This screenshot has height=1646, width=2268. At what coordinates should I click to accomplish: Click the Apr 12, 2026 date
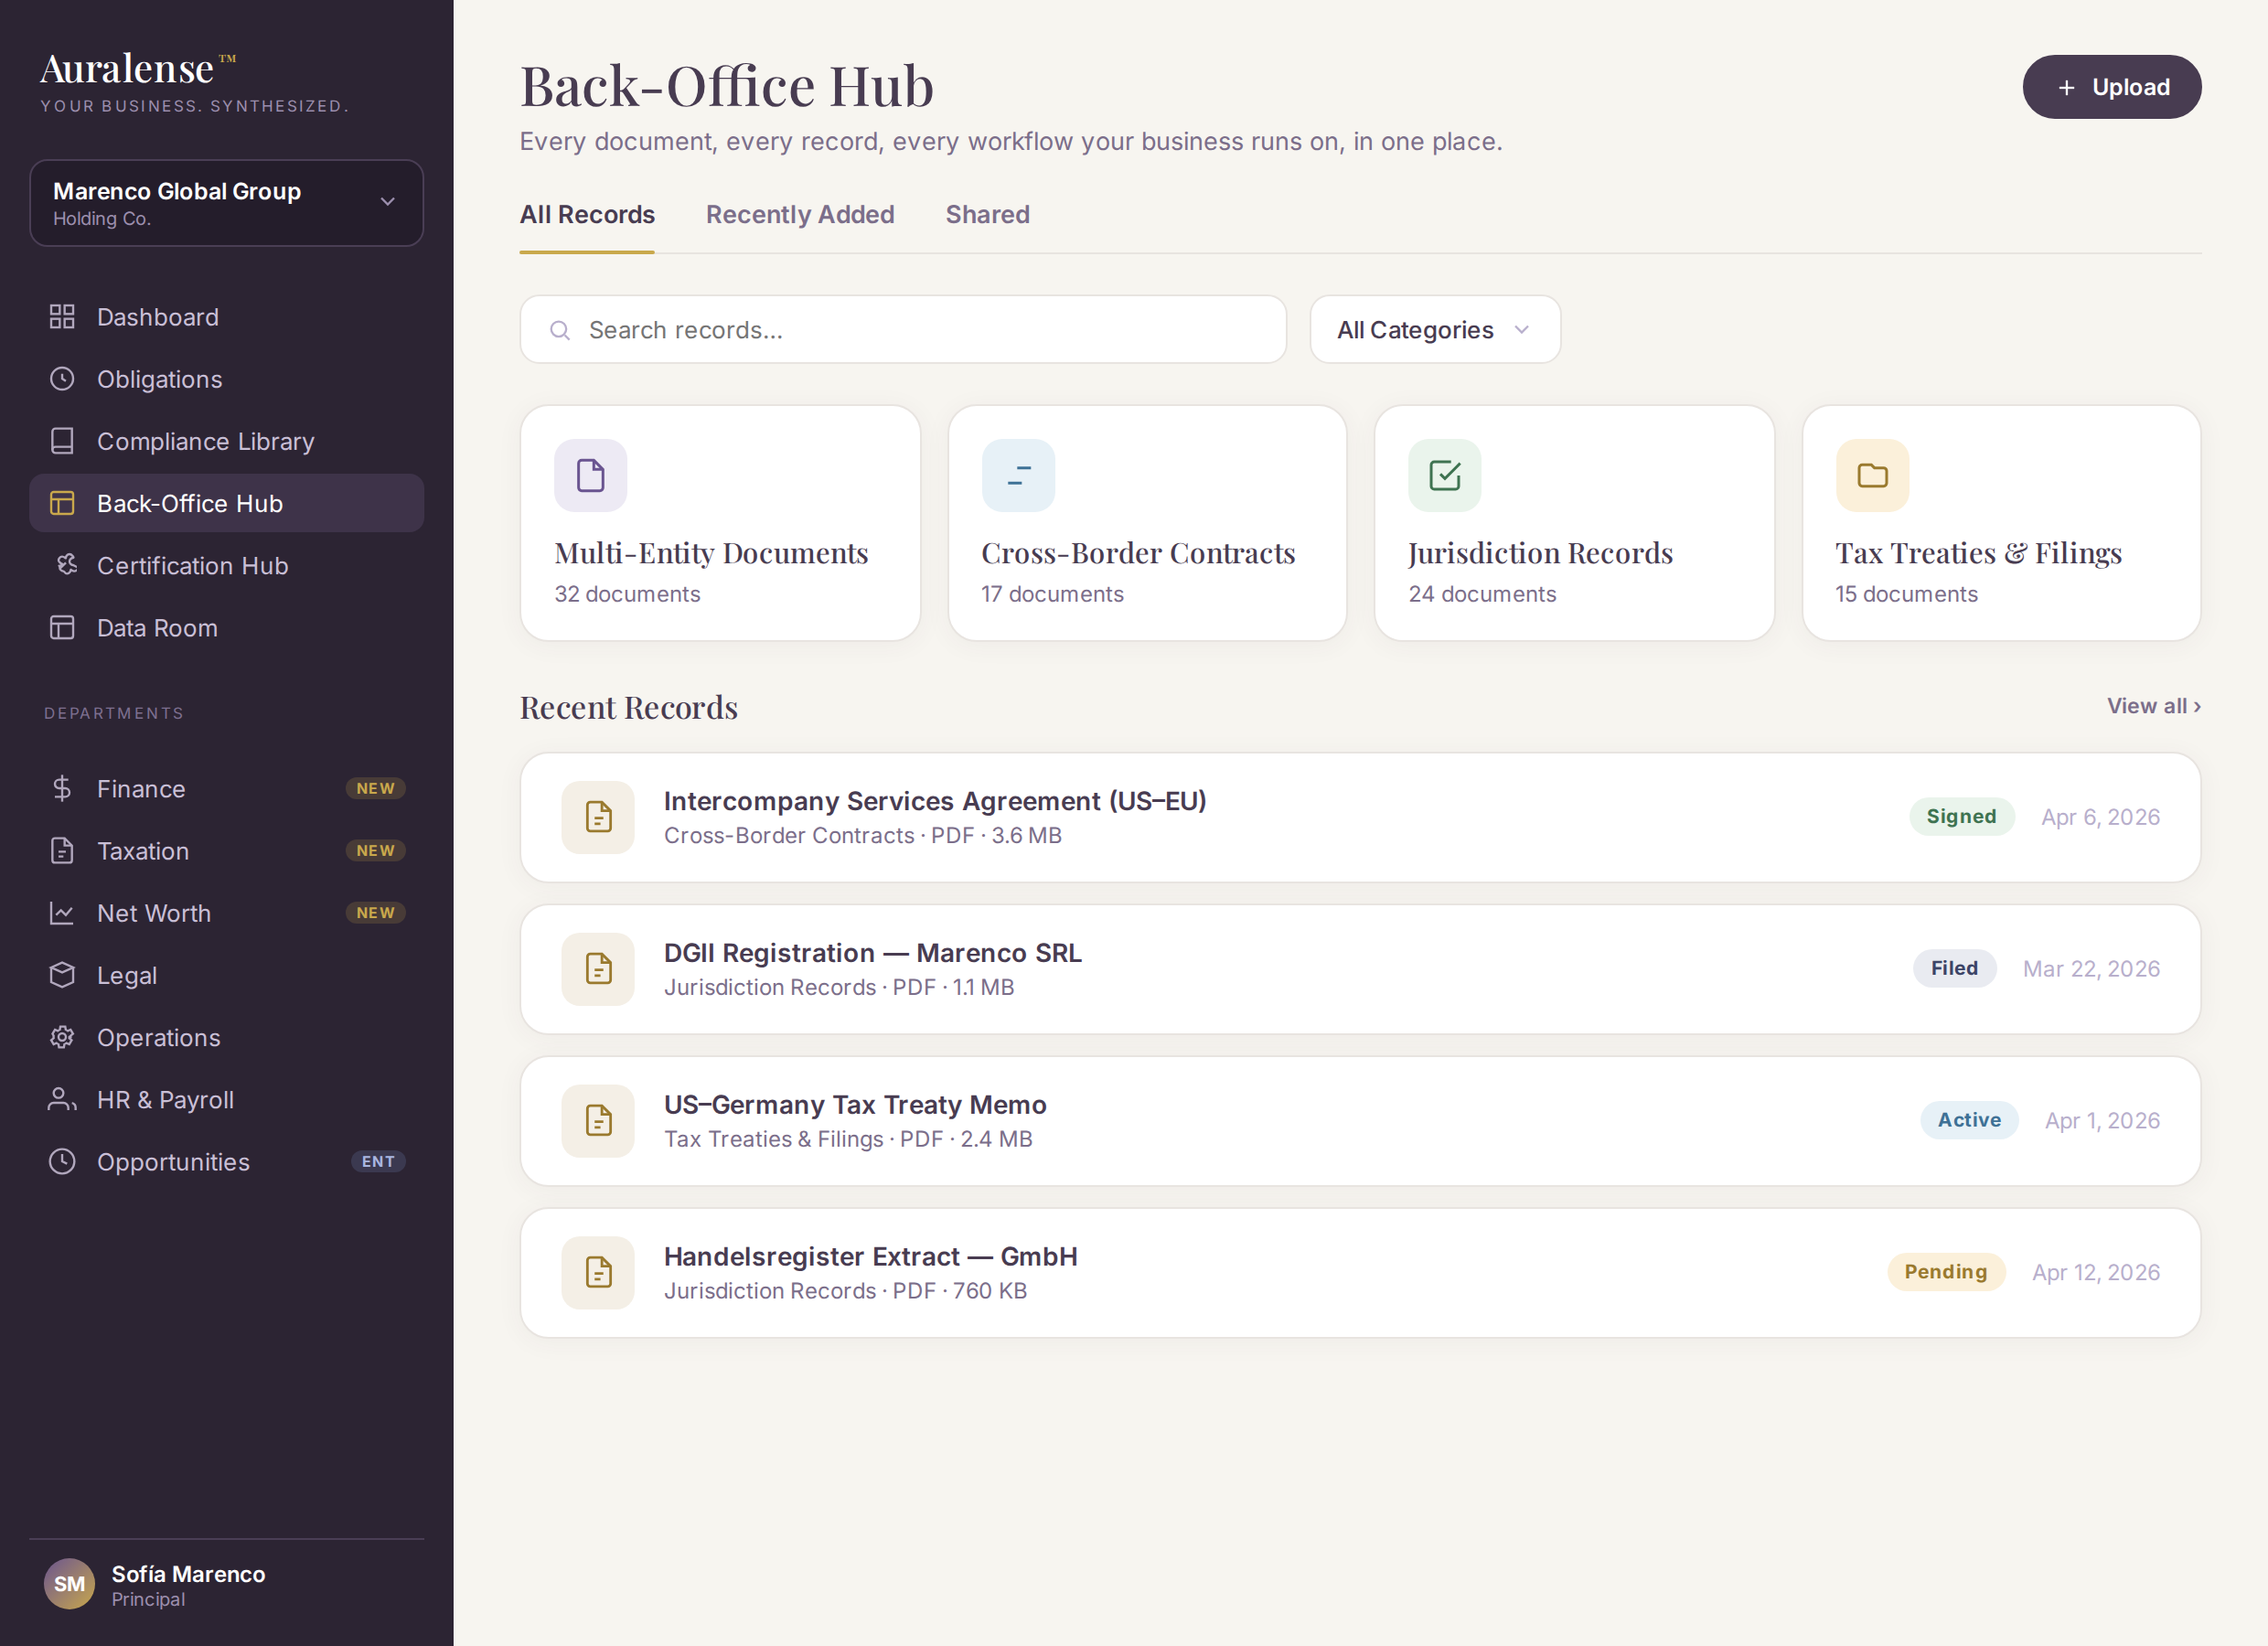(2095, 1273)
